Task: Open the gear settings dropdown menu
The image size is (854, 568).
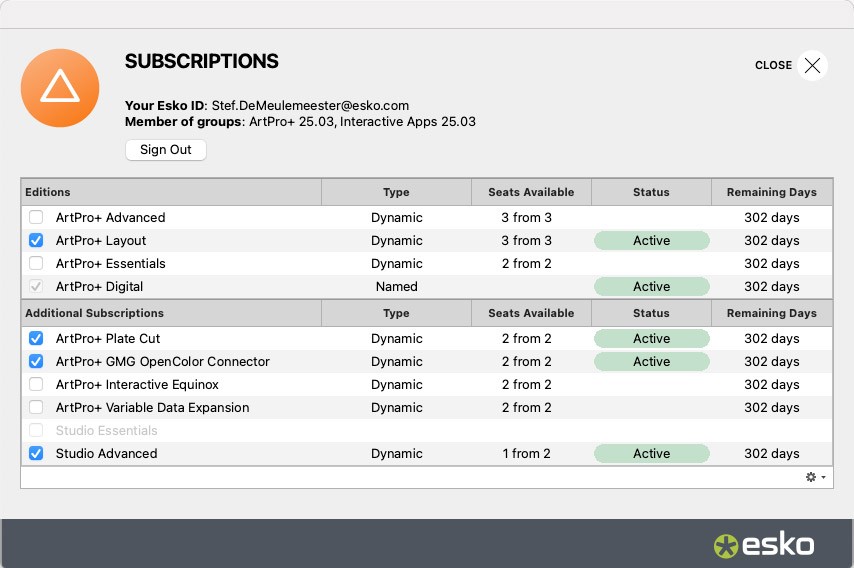Action: (815, 477)
